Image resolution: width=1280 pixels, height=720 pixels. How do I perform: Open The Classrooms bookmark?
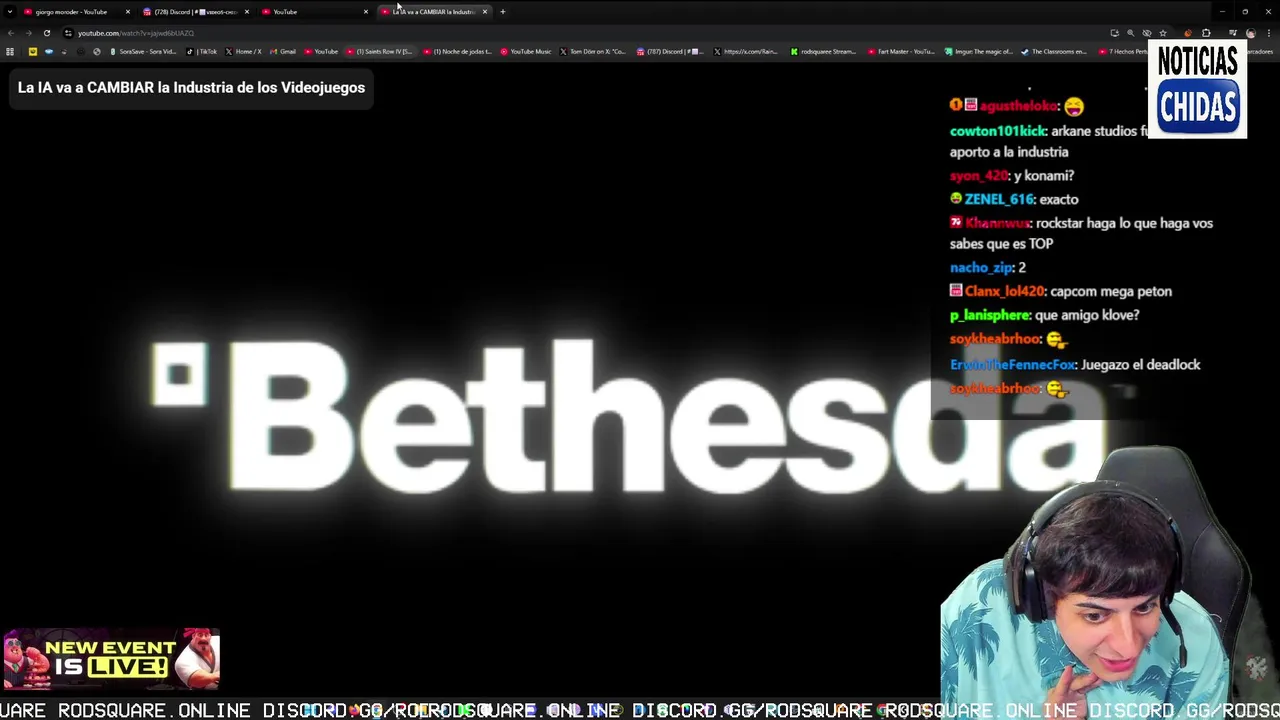tap(1054, 51)
